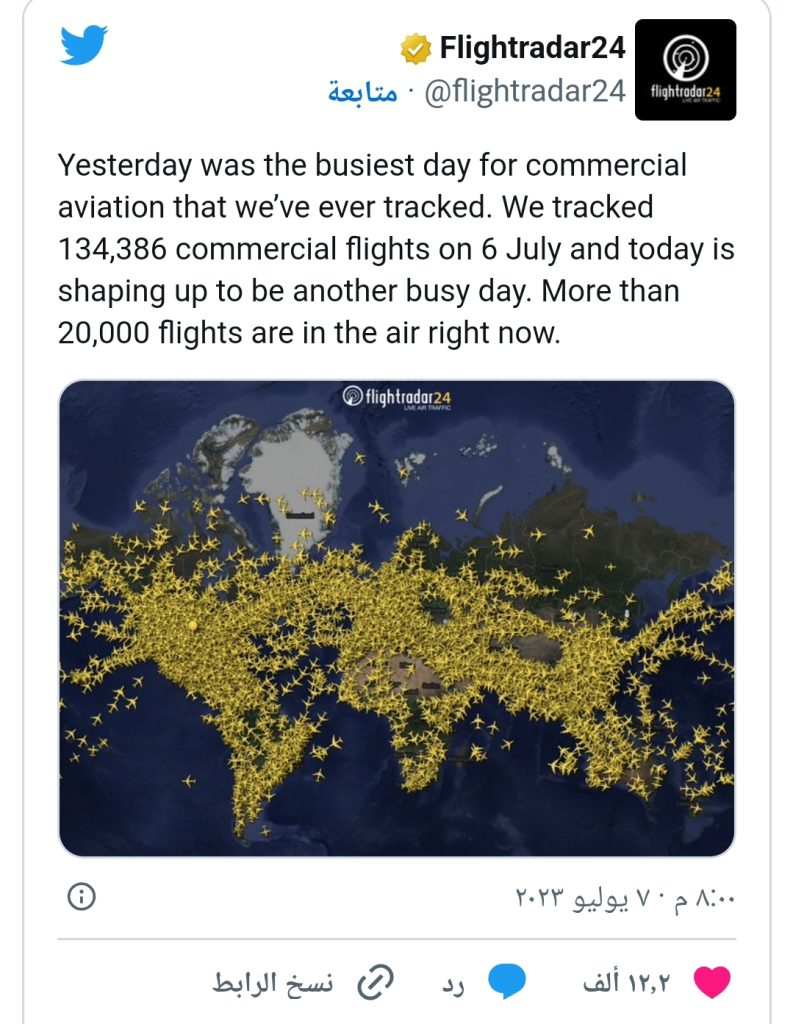Screen dimensions: 793x1024
Task: Click the ٨:٠٠ م posting time
Action: [x=705, y=898]
